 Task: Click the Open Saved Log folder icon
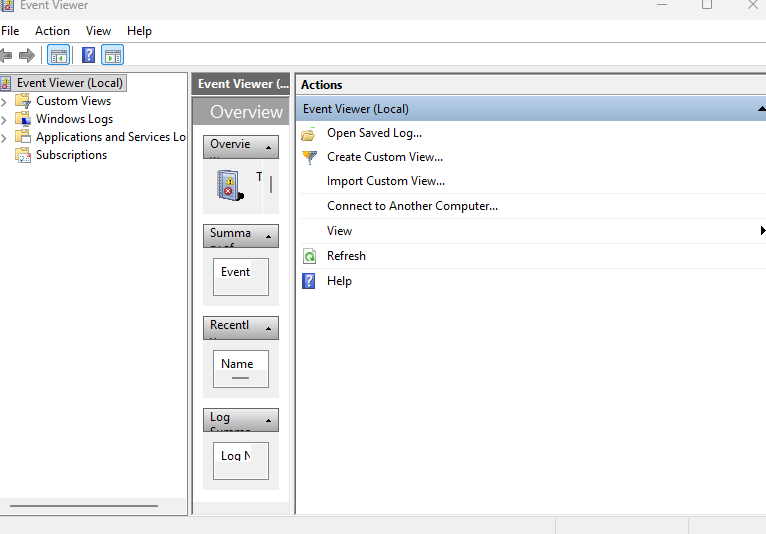pyautogui.click(x=309, y=134)
